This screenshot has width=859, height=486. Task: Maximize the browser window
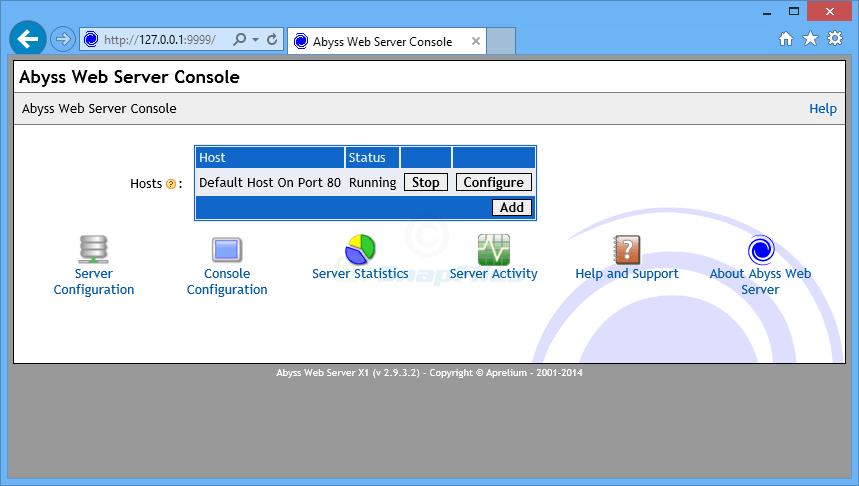pos(794,12)
